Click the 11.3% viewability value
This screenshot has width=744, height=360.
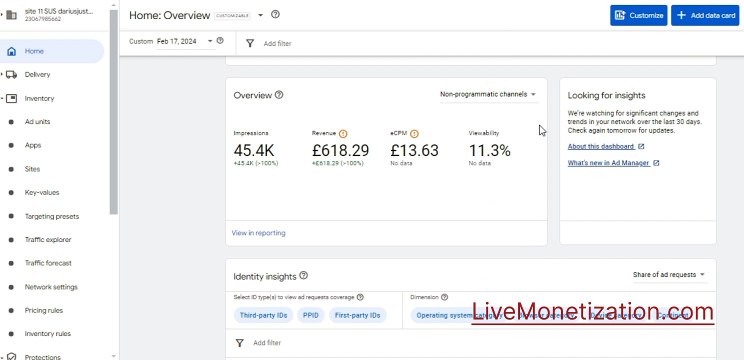point(490,151)
